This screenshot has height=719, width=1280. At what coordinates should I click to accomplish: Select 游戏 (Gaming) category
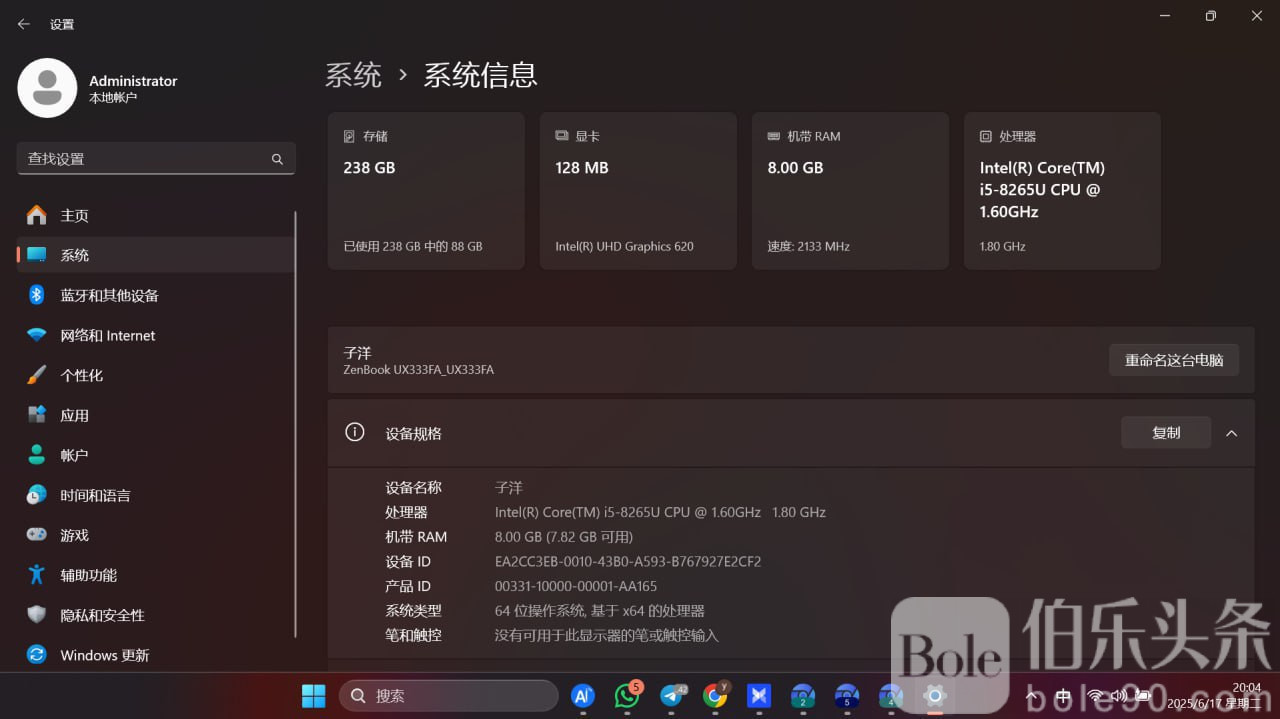[74, 535]
